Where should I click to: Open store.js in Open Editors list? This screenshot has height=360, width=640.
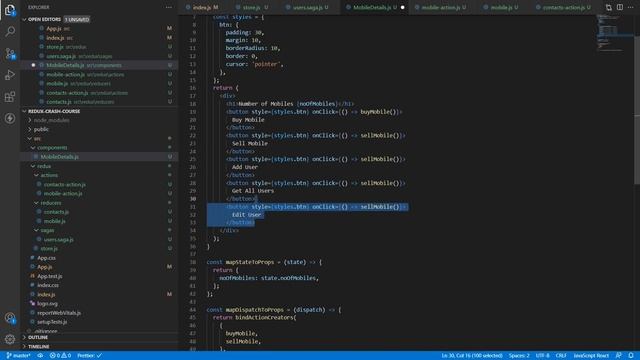tap(99, 47)
